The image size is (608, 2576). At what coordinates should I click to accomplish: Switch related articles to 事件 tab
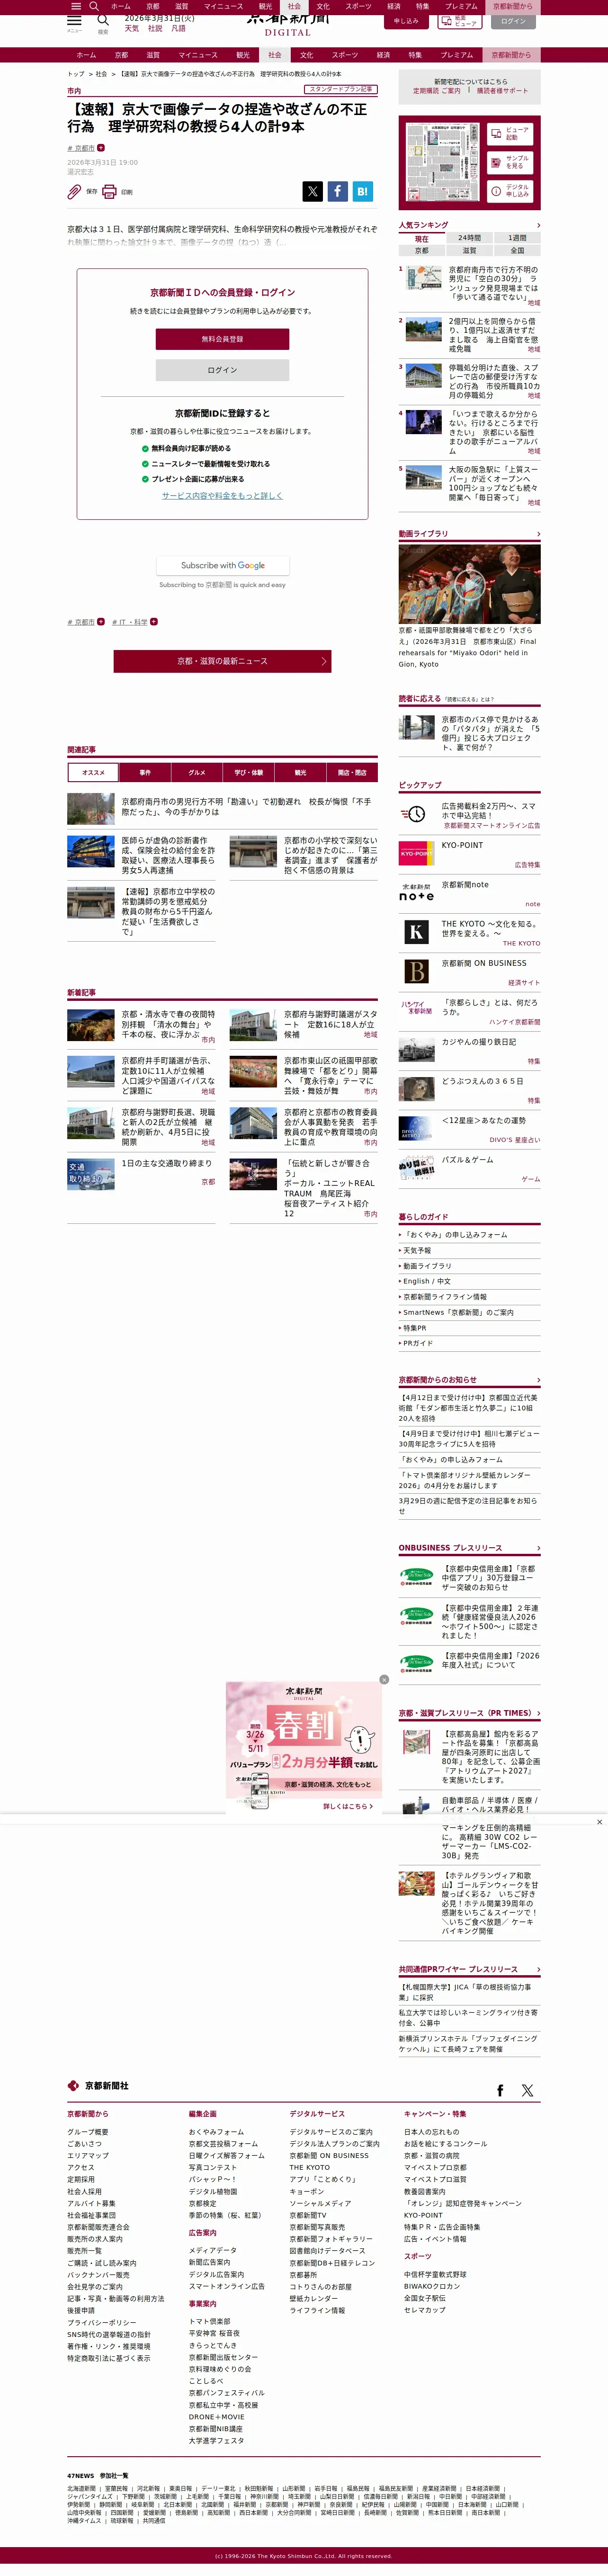pos(145,772)
